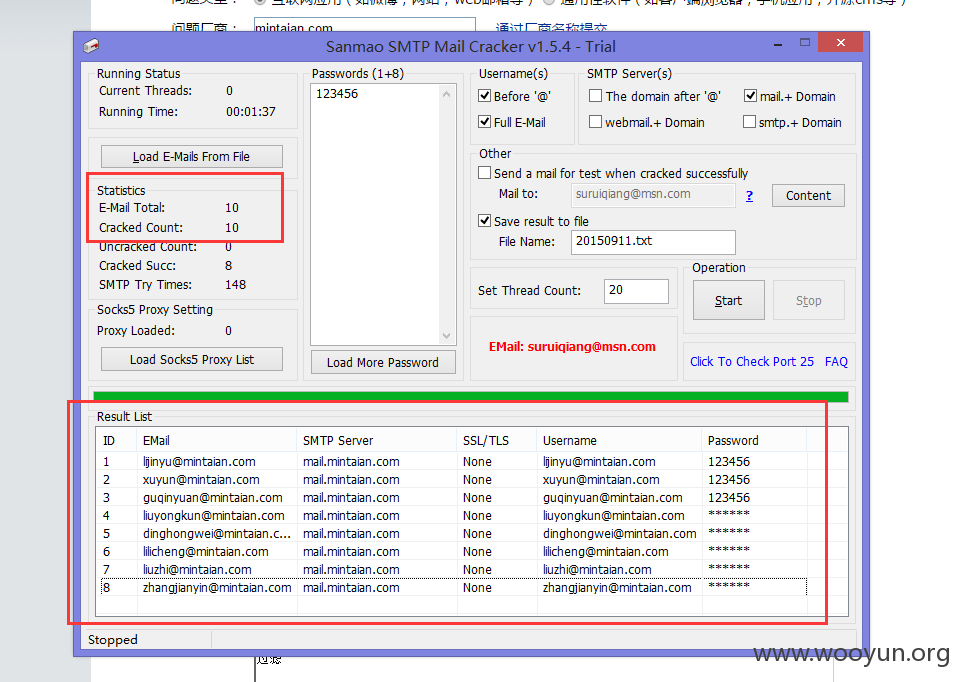Image resolution: width=959 pixels, height=682 pixels.
Task: Select result row liuyongkun@mintaian.com
Action: coord(452,516)
